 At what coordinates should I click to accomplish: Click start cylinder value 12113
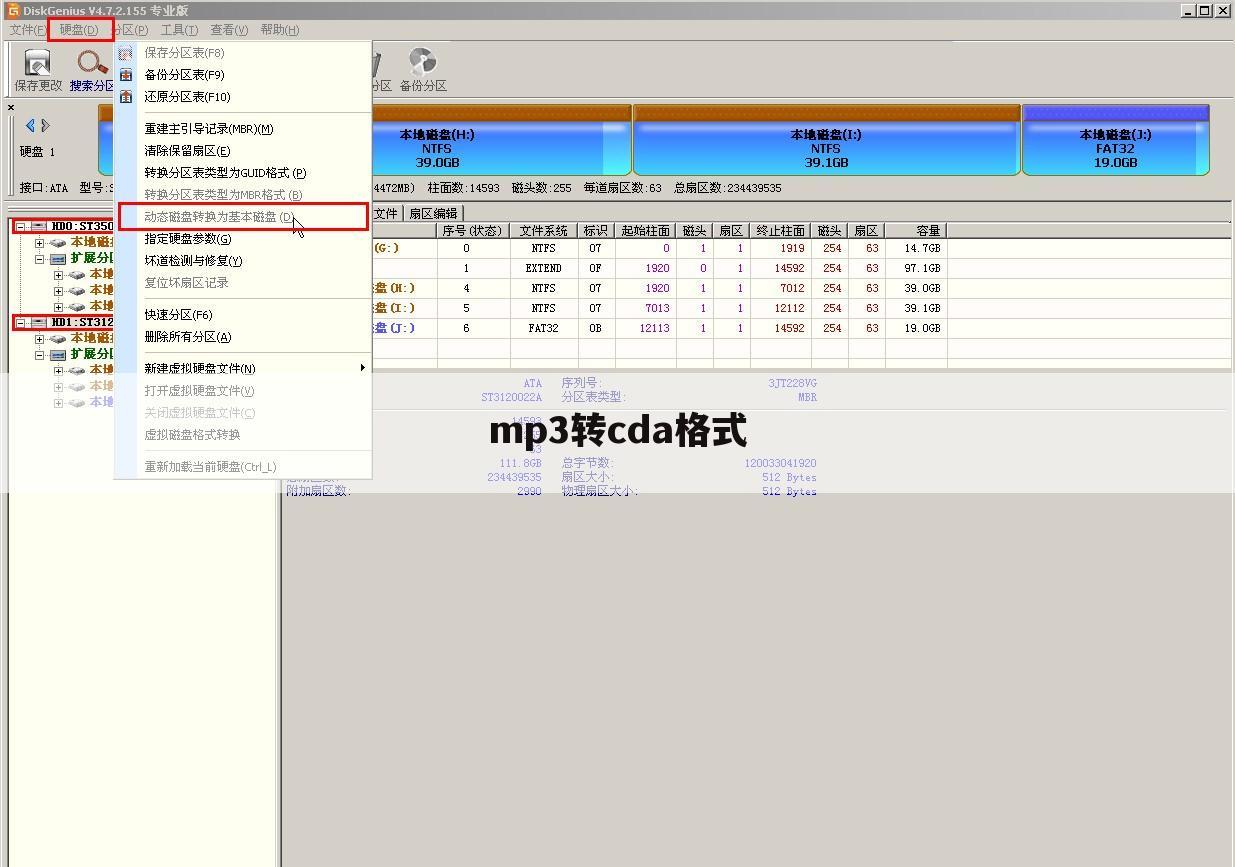(x=653, y=329)
